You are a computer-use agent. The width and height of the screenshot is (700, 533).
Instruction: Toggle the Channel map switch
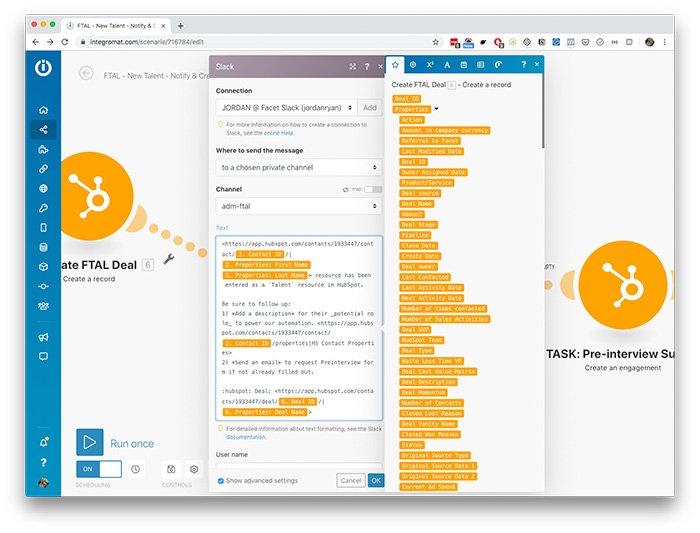click(373, 189)
